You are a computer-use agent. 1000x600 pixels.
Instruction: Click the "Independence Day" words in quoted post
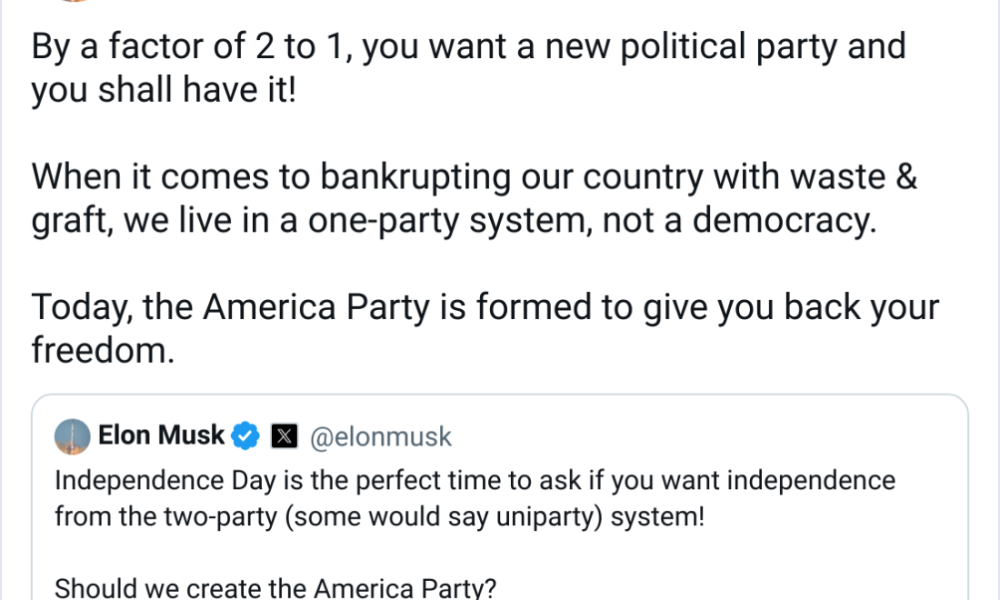tap(139, 480)
